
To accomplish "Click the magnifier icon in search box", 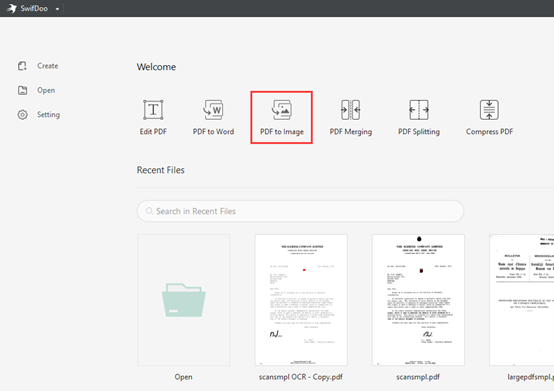I will [x=149, y=211].
